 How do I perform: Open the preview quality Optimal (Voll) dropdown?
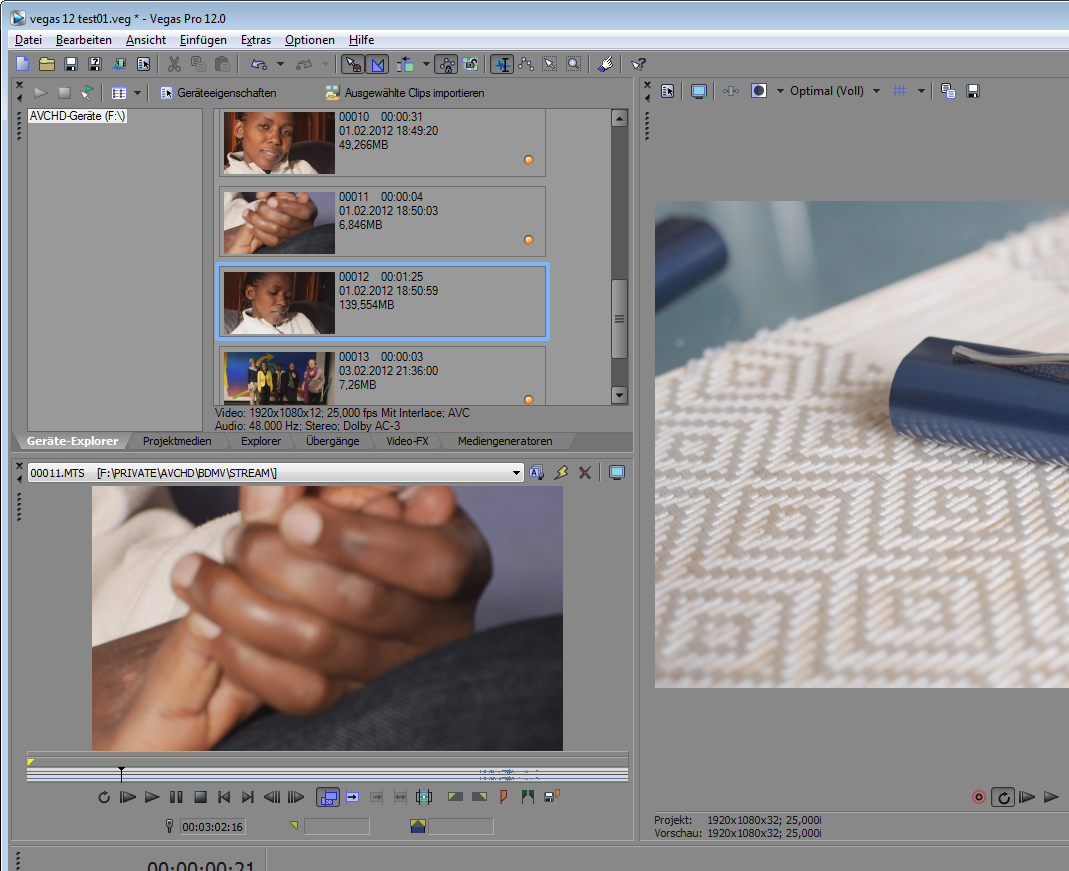coord(876,91)
